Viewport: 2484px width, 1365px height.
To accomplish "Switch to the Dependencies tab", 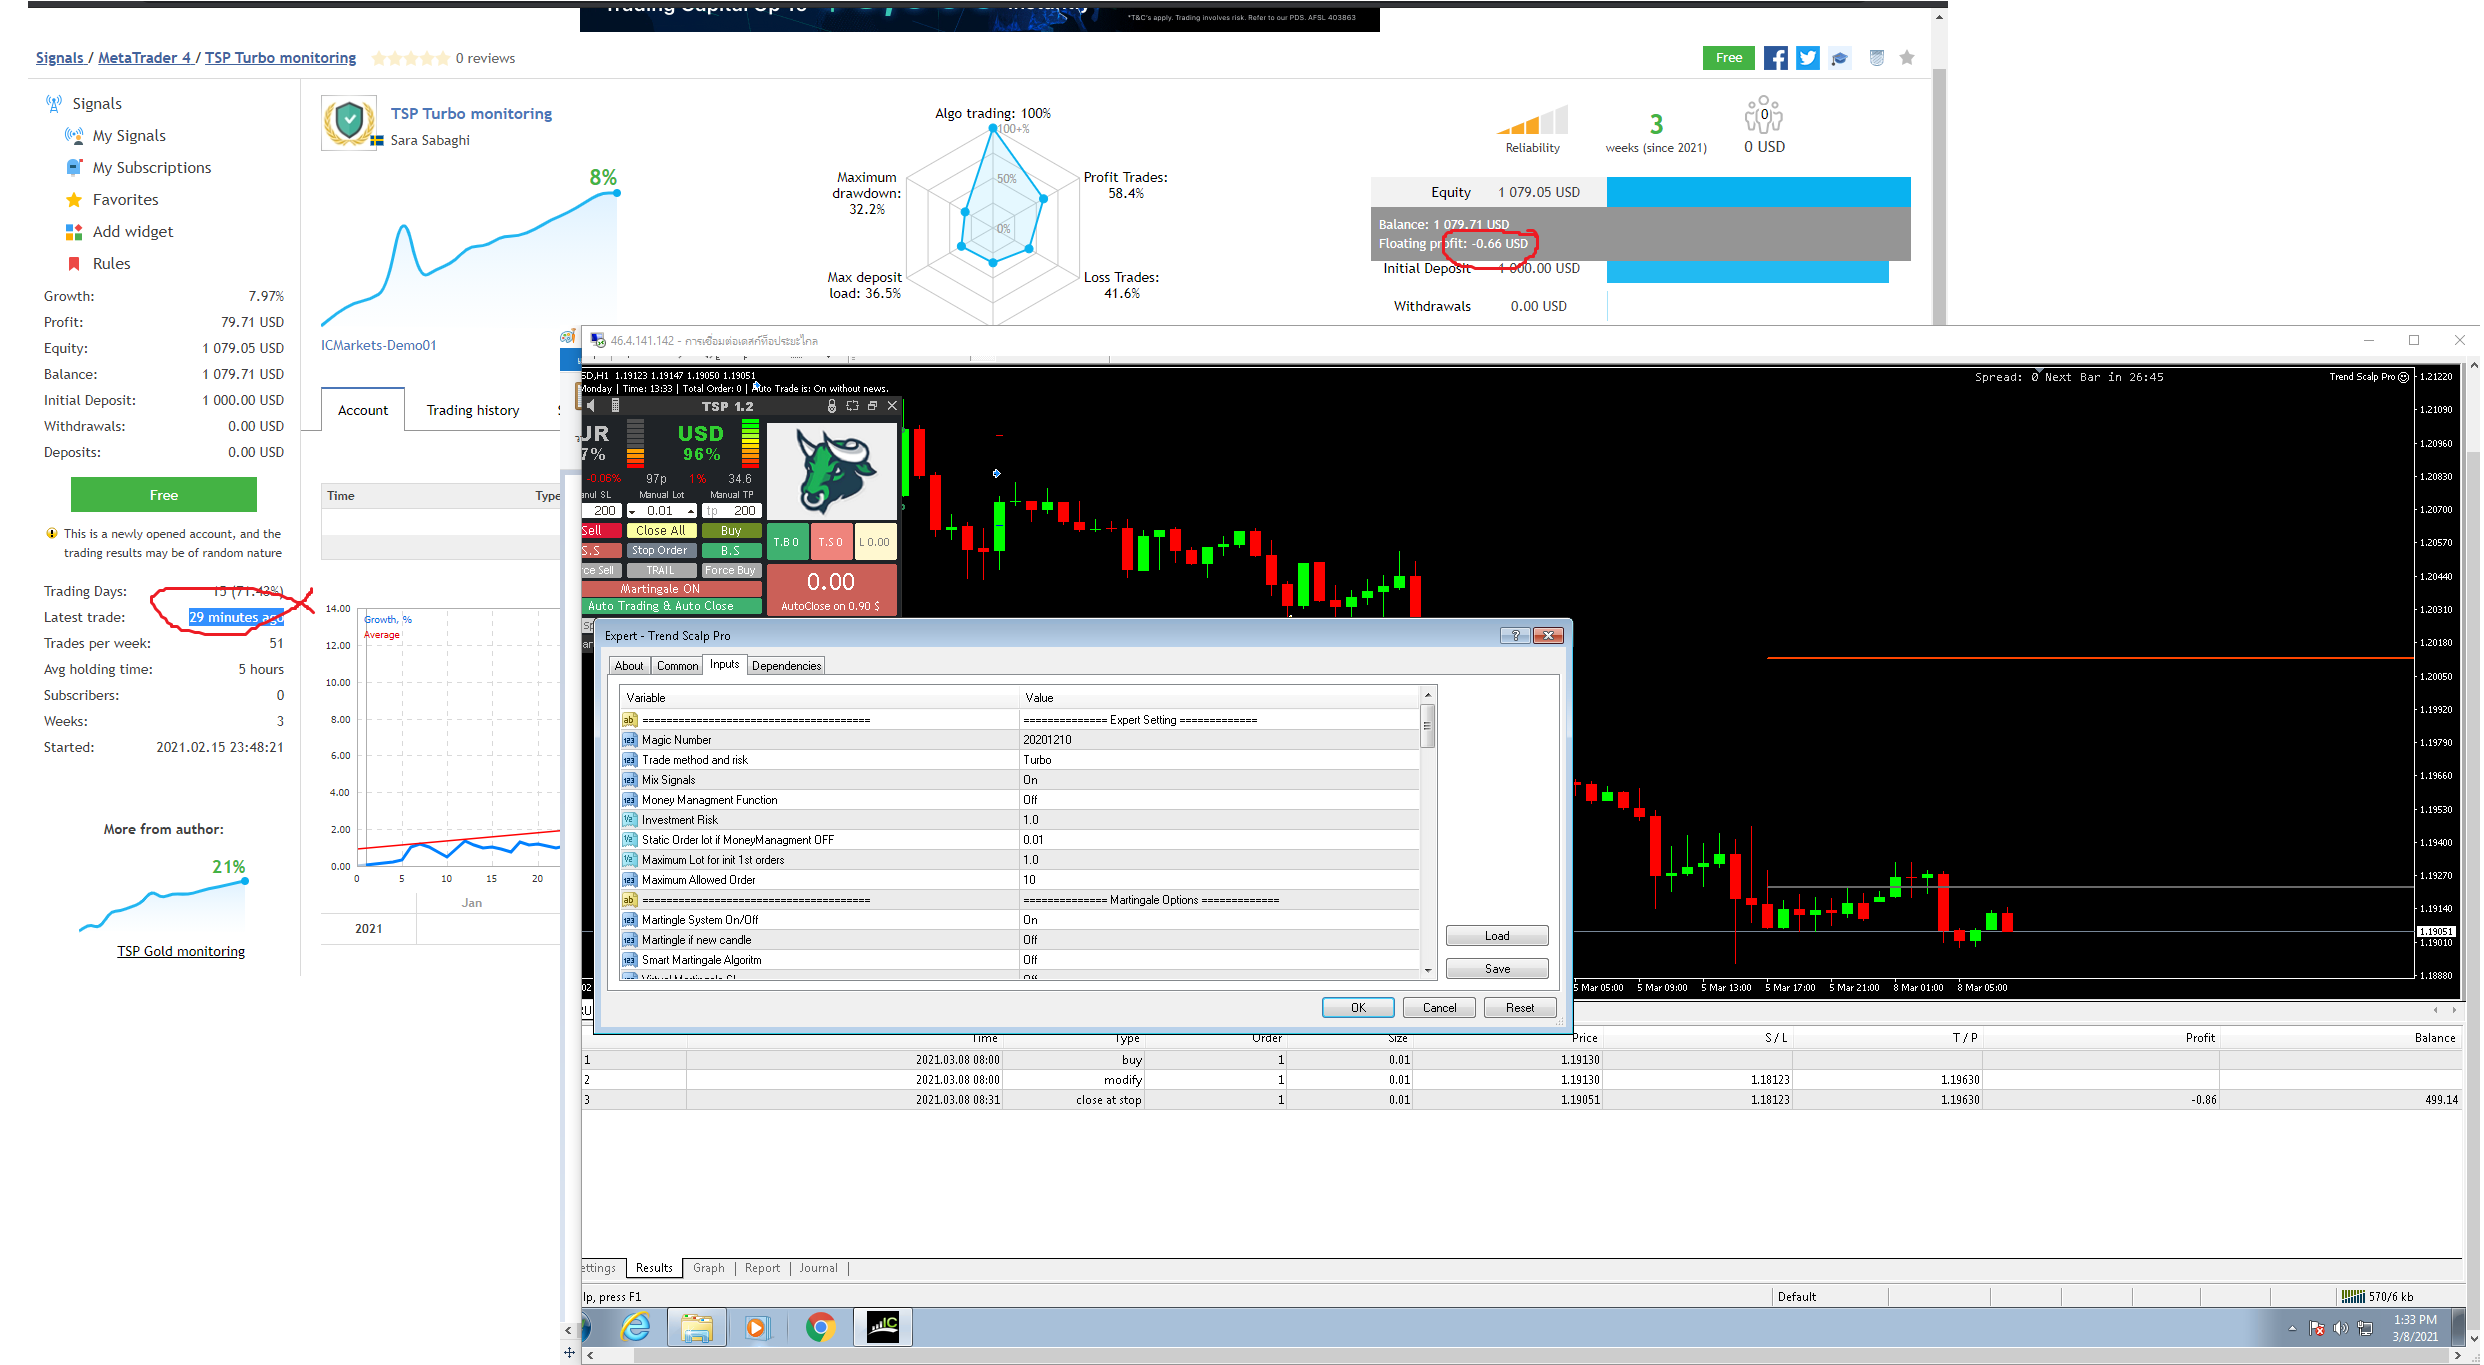I will pos(786,666).
